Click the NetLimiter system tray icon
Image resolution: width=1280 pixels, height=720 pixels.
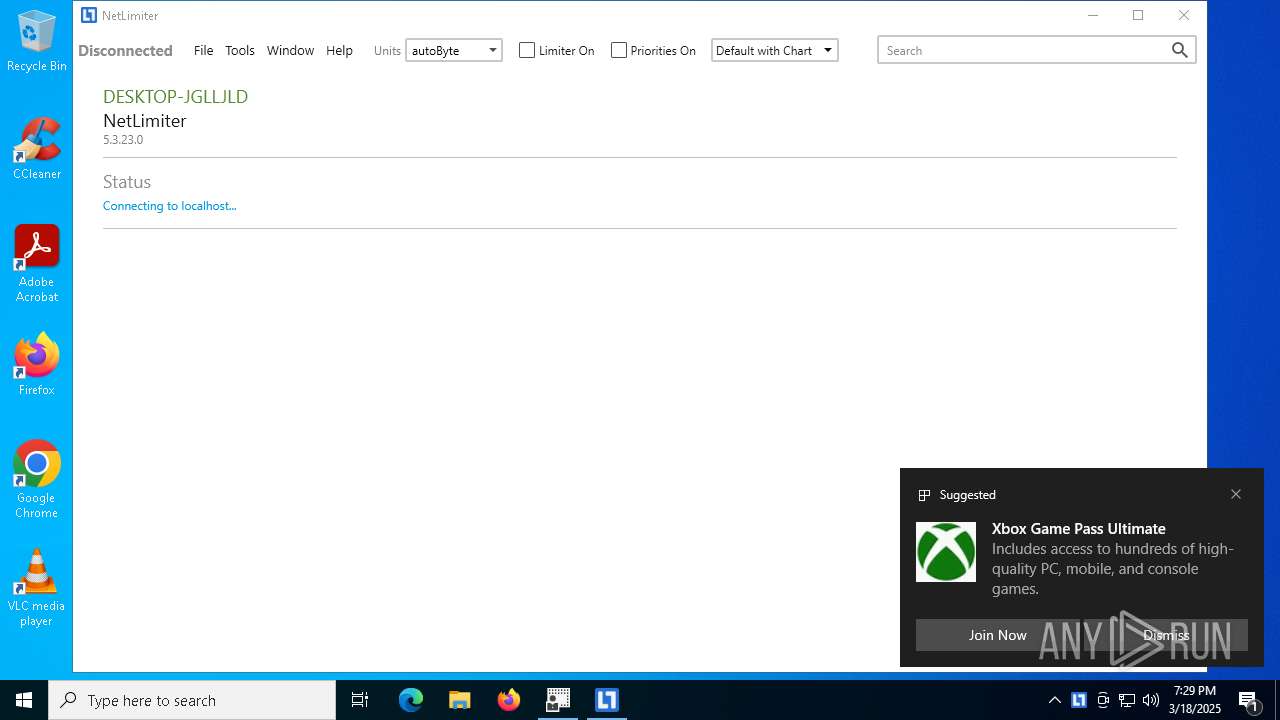pyautogui.click(x=1079, y=700)
